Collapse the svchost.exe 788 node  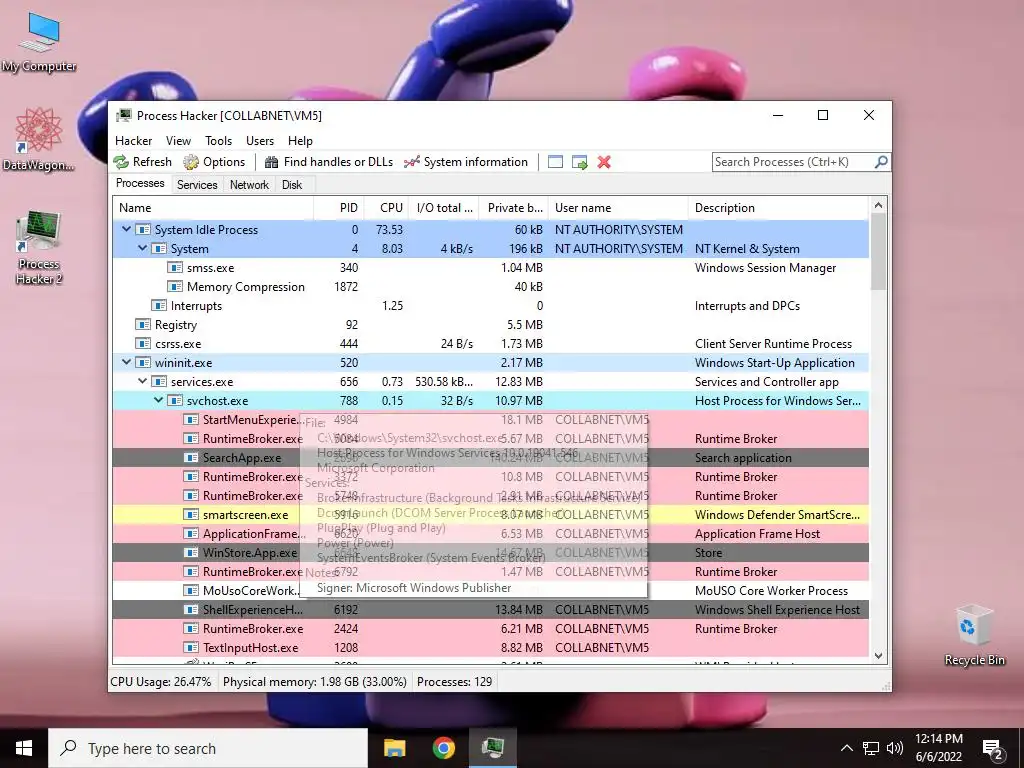pos(158,400)
